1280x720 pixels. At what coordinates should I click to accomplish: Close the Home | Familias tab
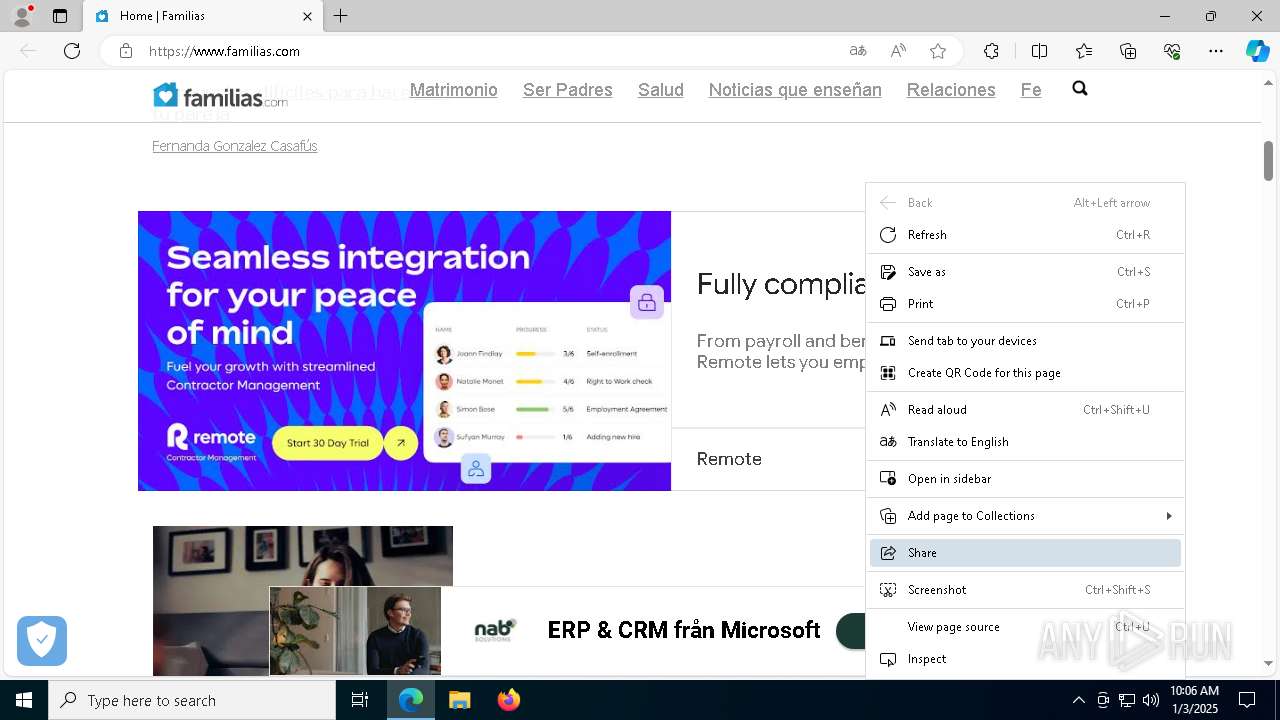click(307, 16)
